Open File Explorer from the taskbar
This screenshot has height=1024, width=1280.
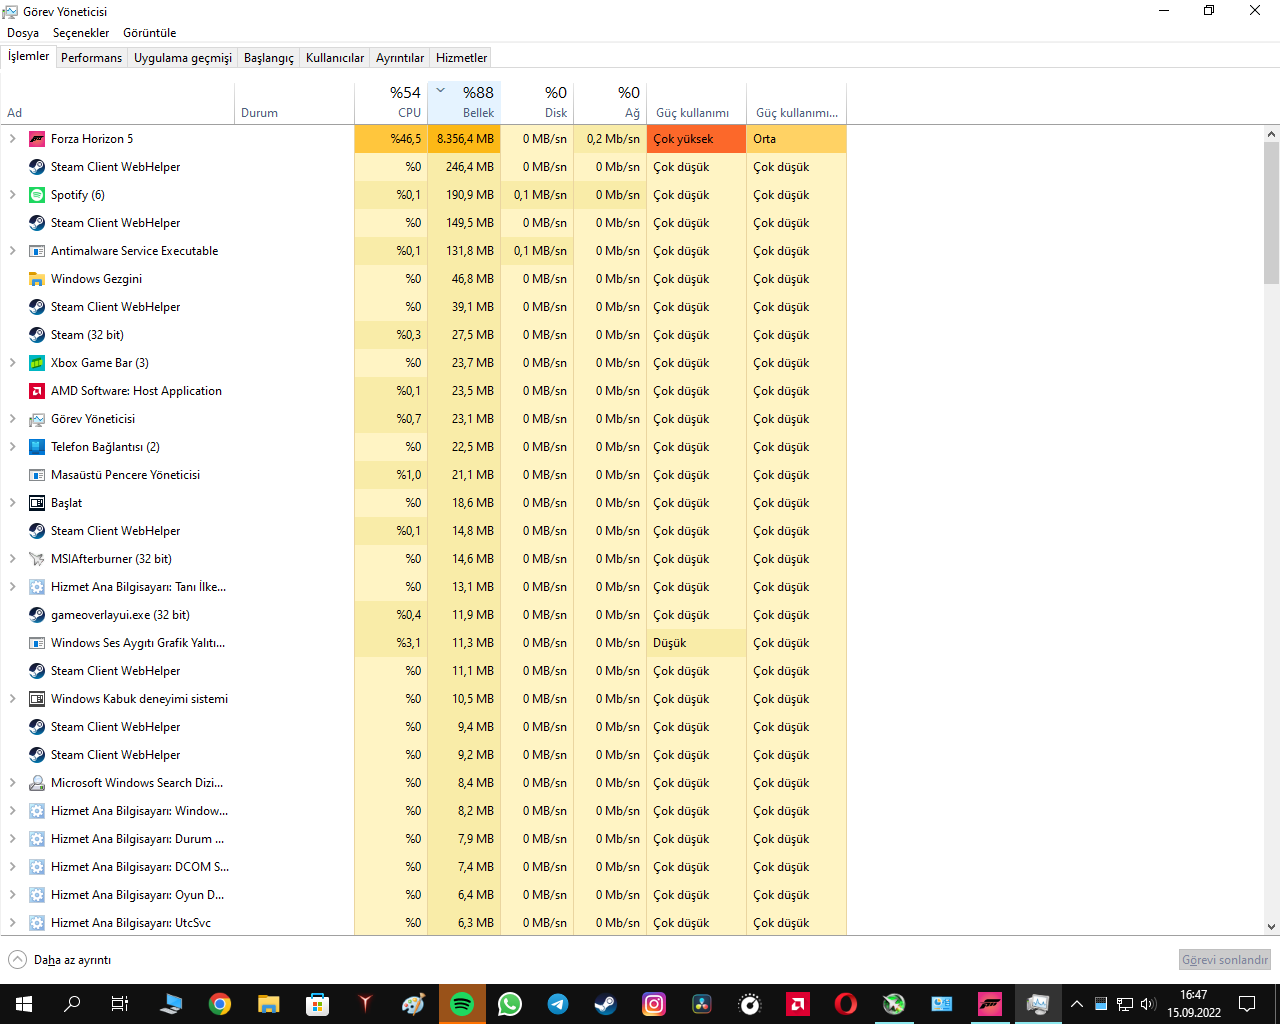[268, 1004]
